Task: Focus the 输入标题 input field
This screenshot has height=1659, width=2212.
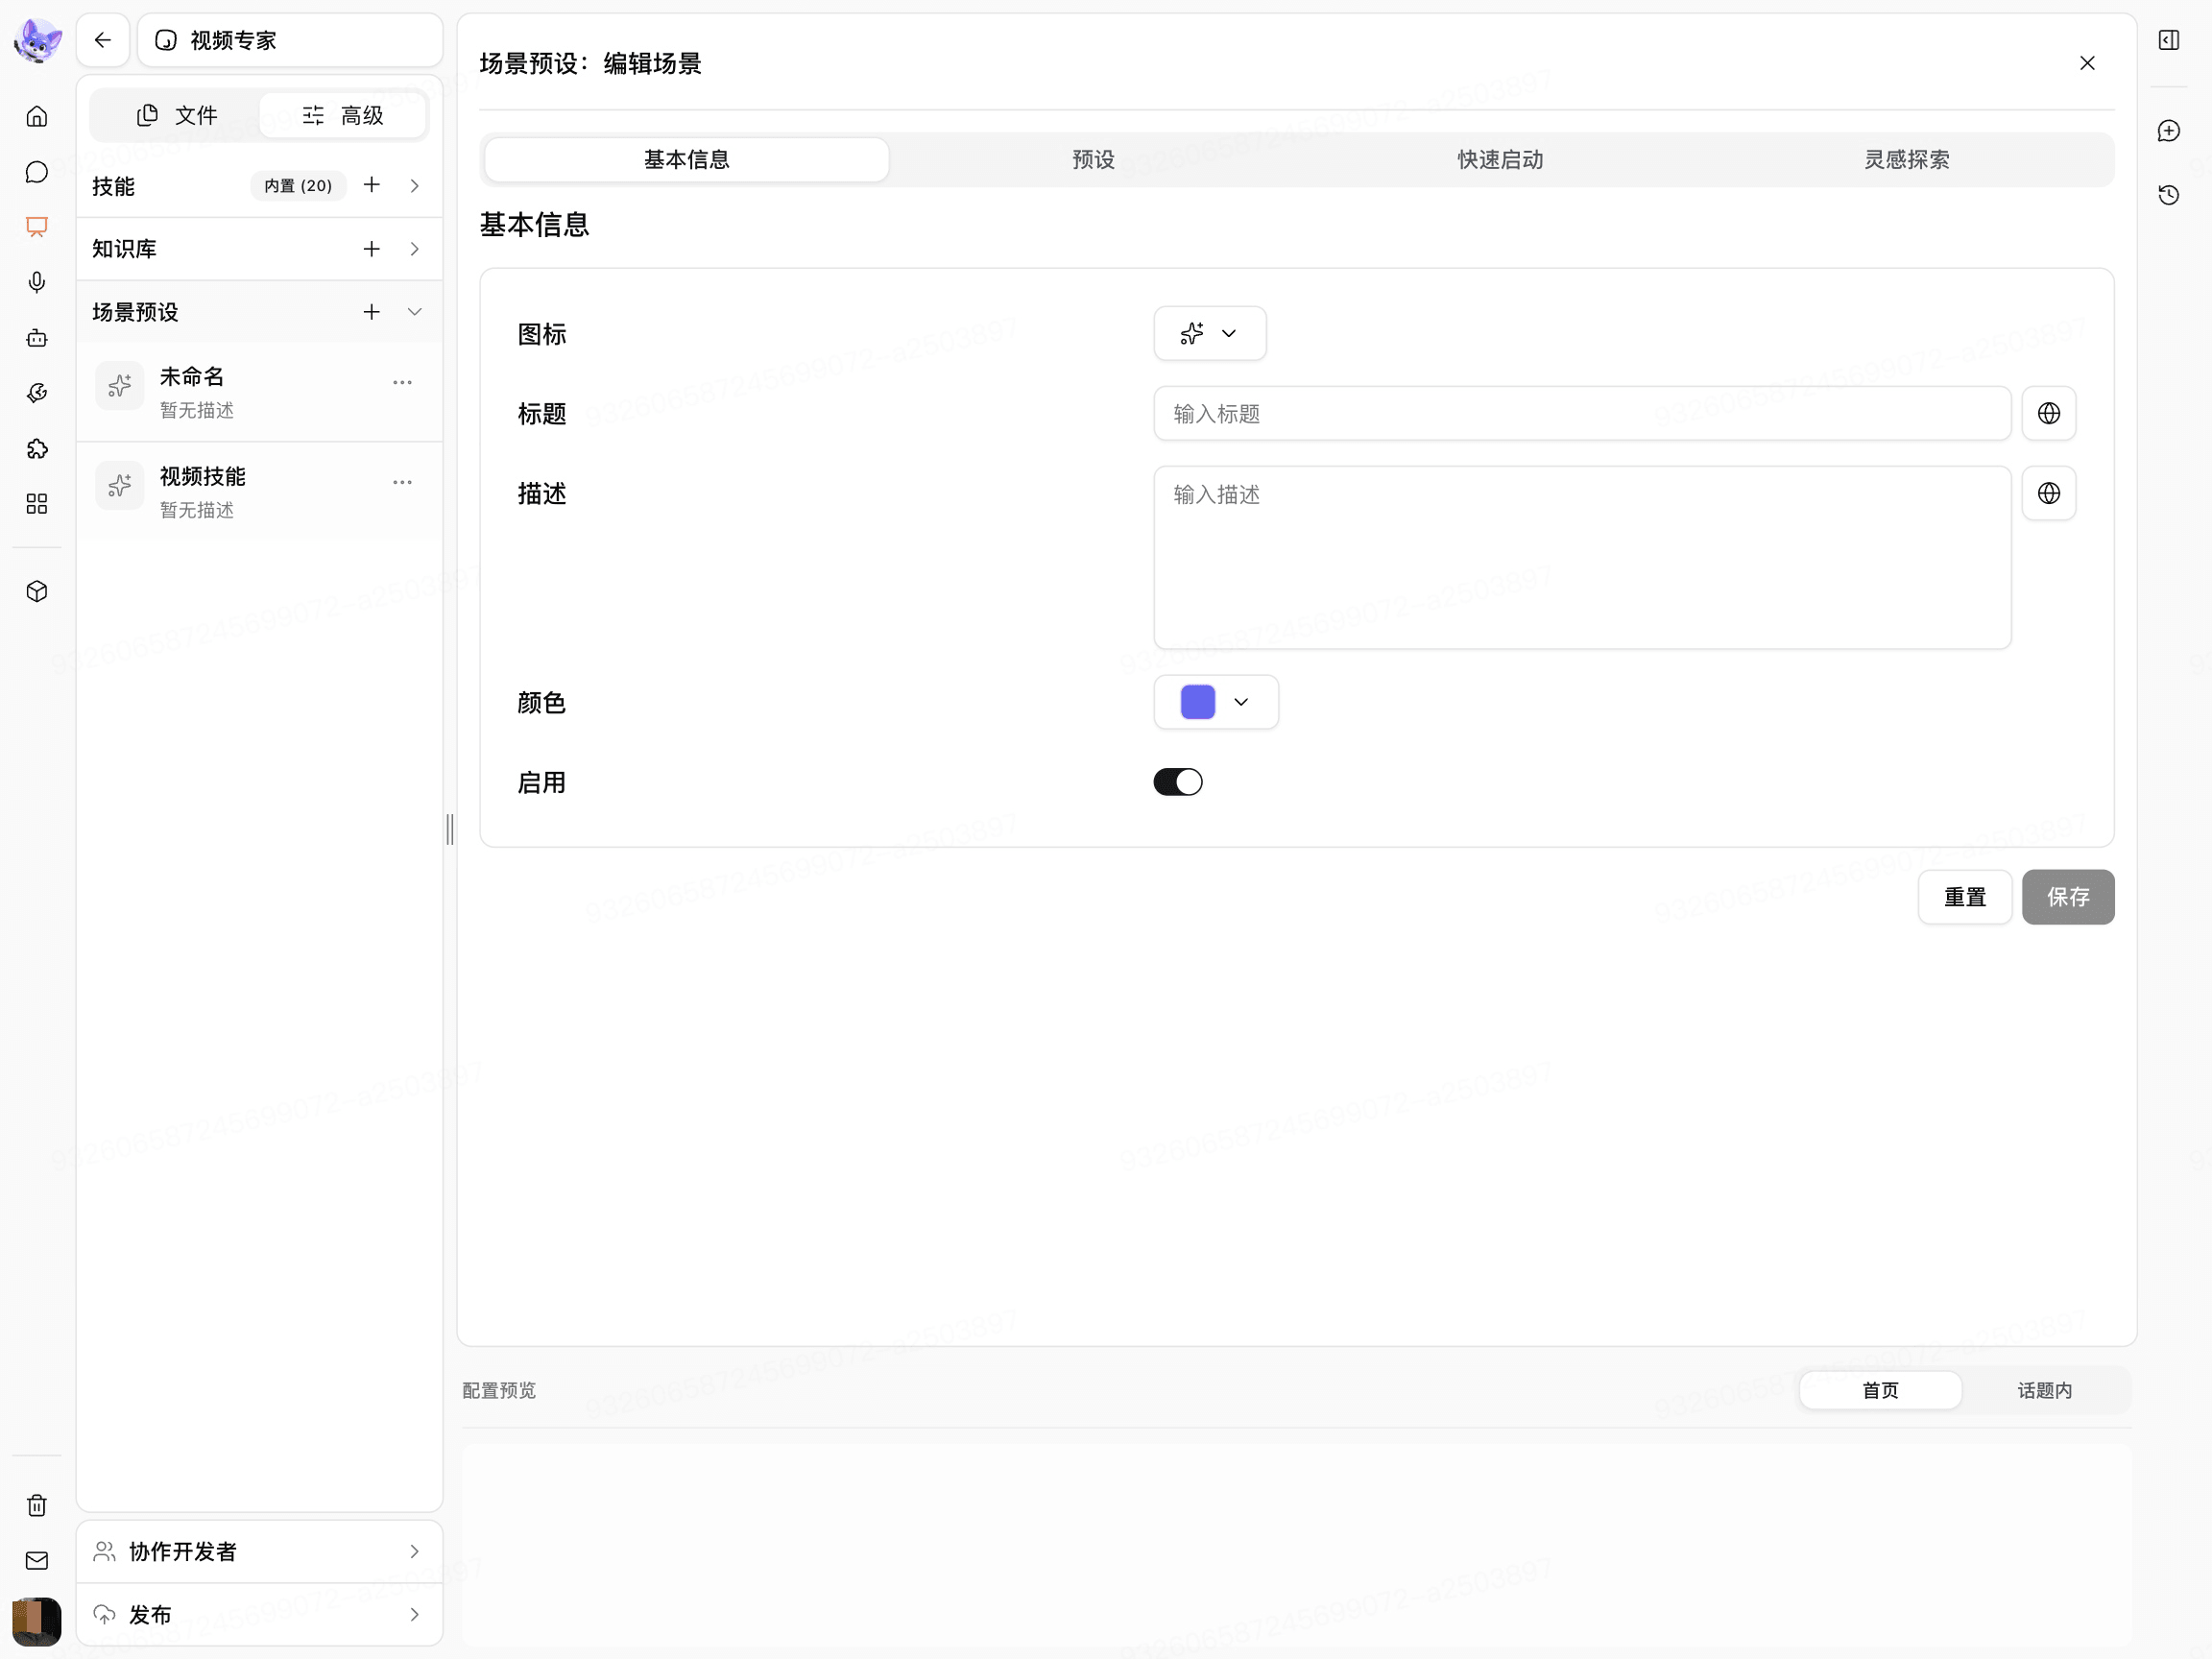Action: 1582,414
